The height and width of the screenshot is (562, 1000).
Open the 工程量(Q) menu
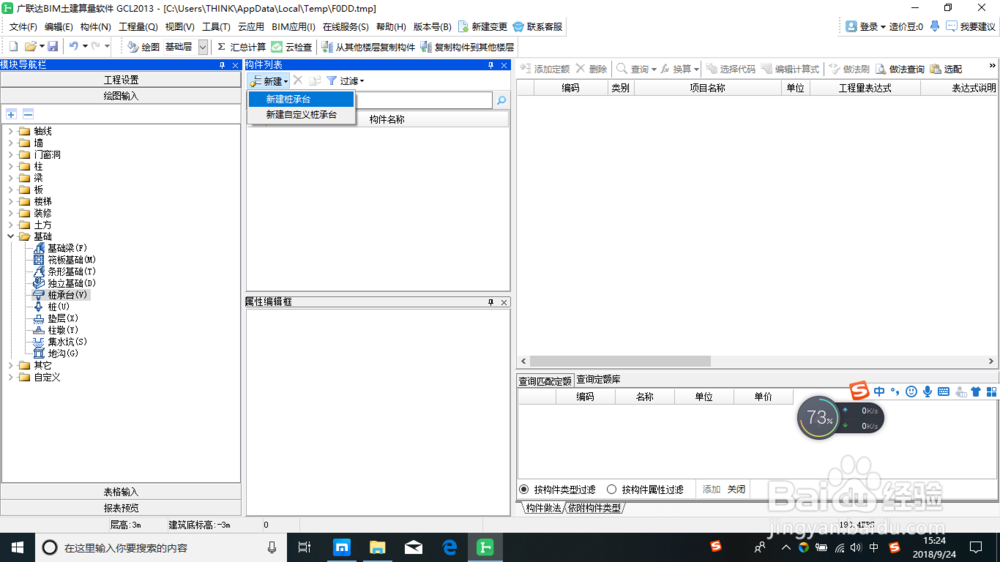coord(138,27)
